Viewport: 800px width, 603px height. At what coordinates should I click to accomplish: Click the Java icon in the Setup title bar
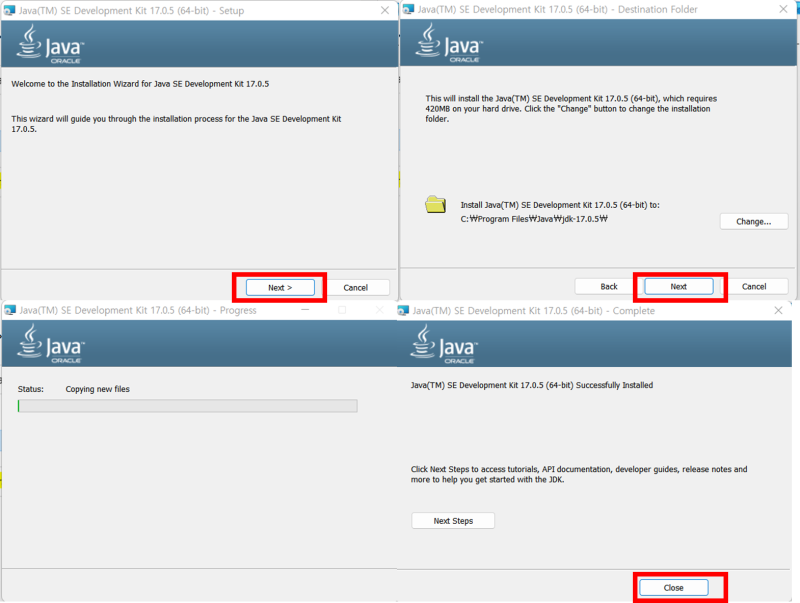click(8, 10)
